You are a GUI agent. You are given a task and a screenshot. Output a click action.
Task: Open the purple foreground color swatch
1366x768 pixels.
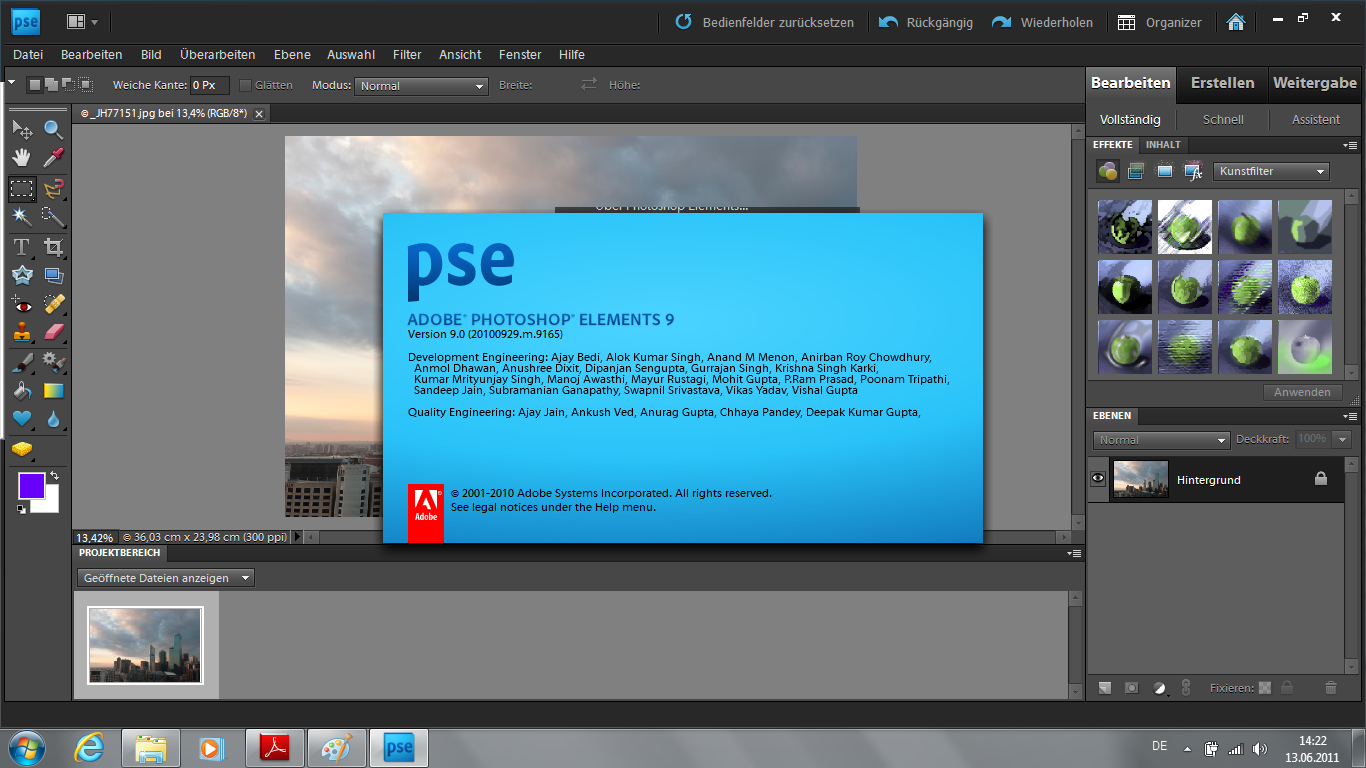[31, 486]
